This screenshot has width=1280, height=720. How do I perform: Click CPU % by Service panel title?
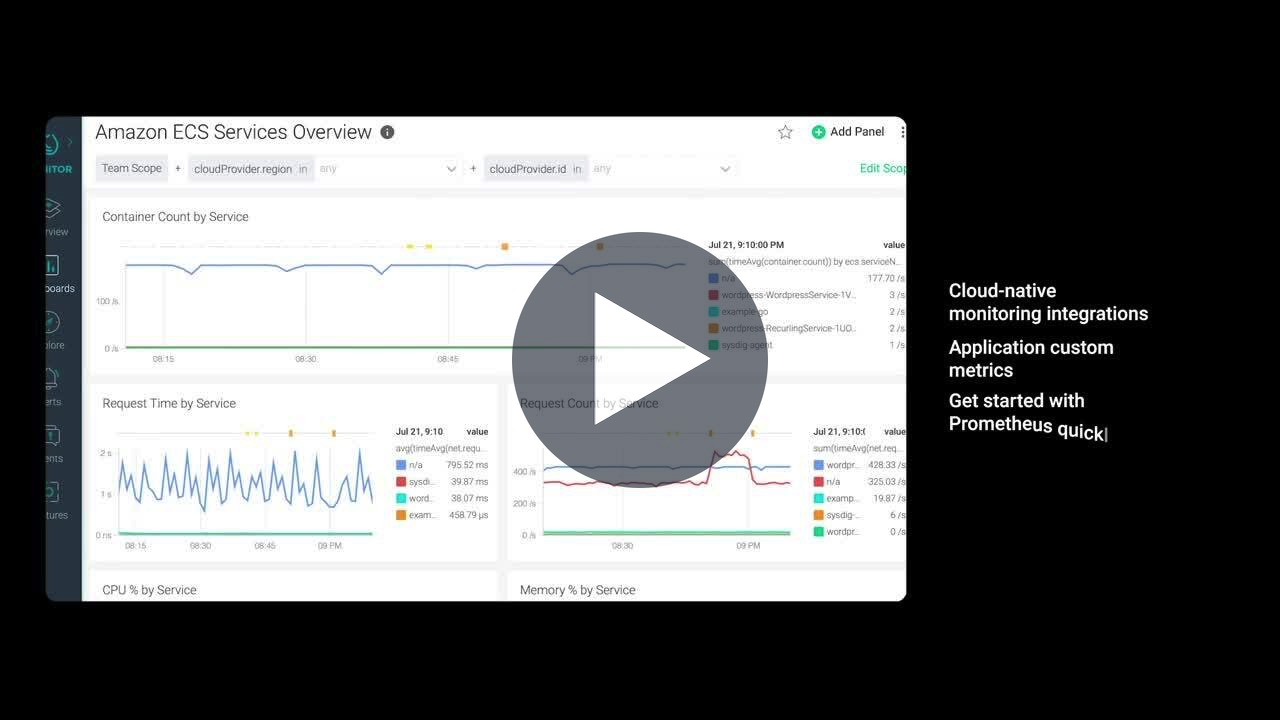[149, 590]
